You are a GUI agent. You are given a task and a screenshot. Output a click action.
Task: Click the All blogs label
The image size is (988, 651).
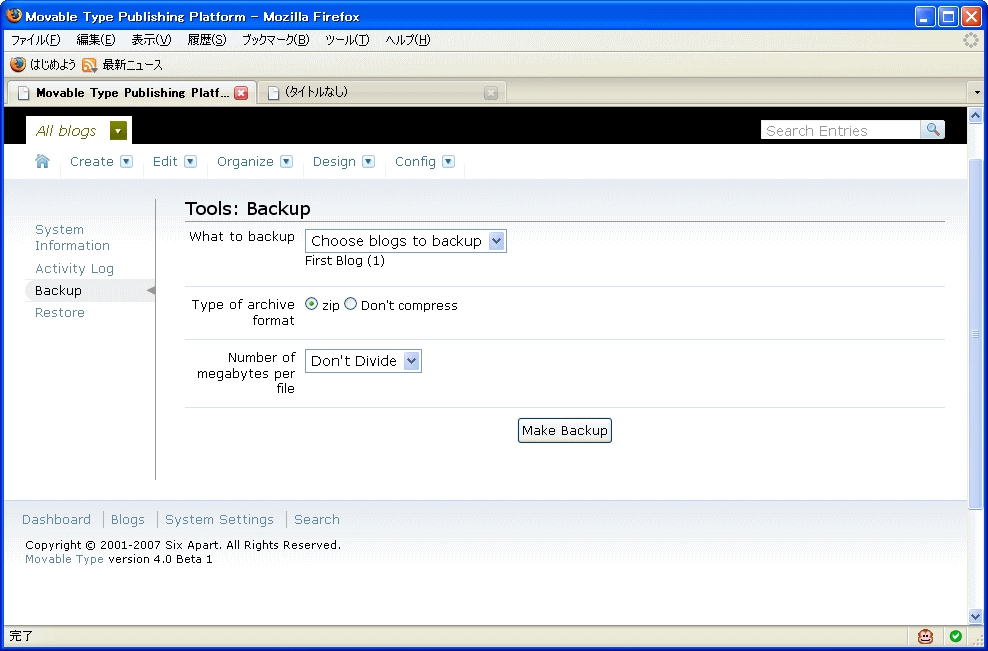click(66, 131)
